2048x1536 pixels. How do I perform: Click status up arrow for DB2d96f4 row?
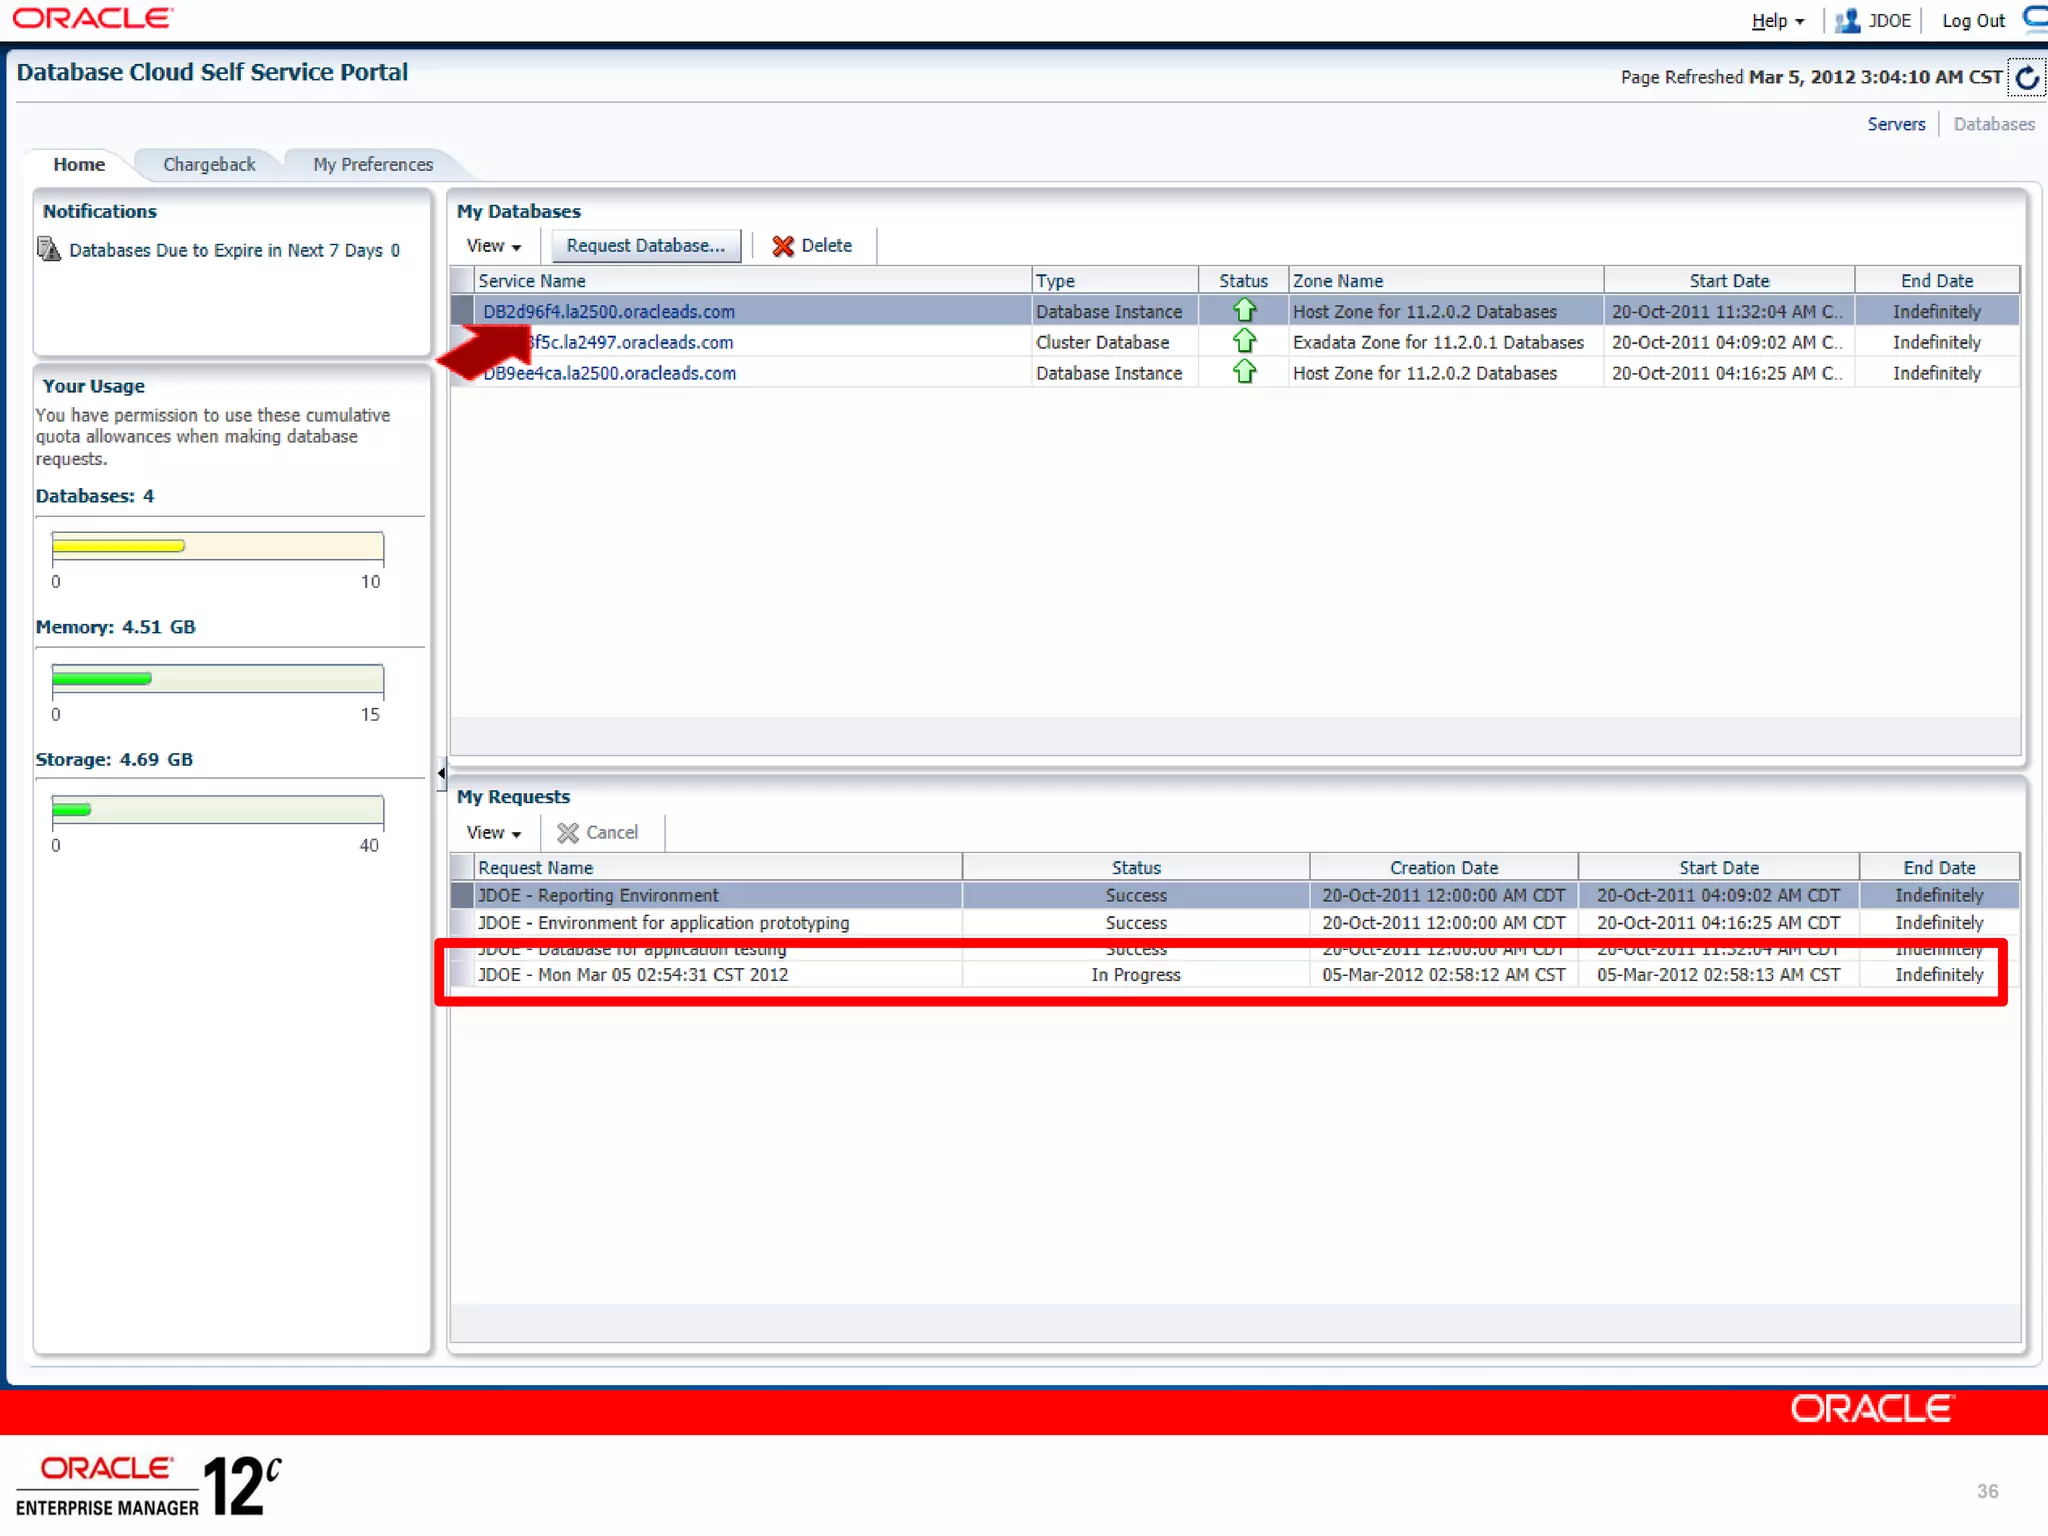click(x=1243, y=311)
